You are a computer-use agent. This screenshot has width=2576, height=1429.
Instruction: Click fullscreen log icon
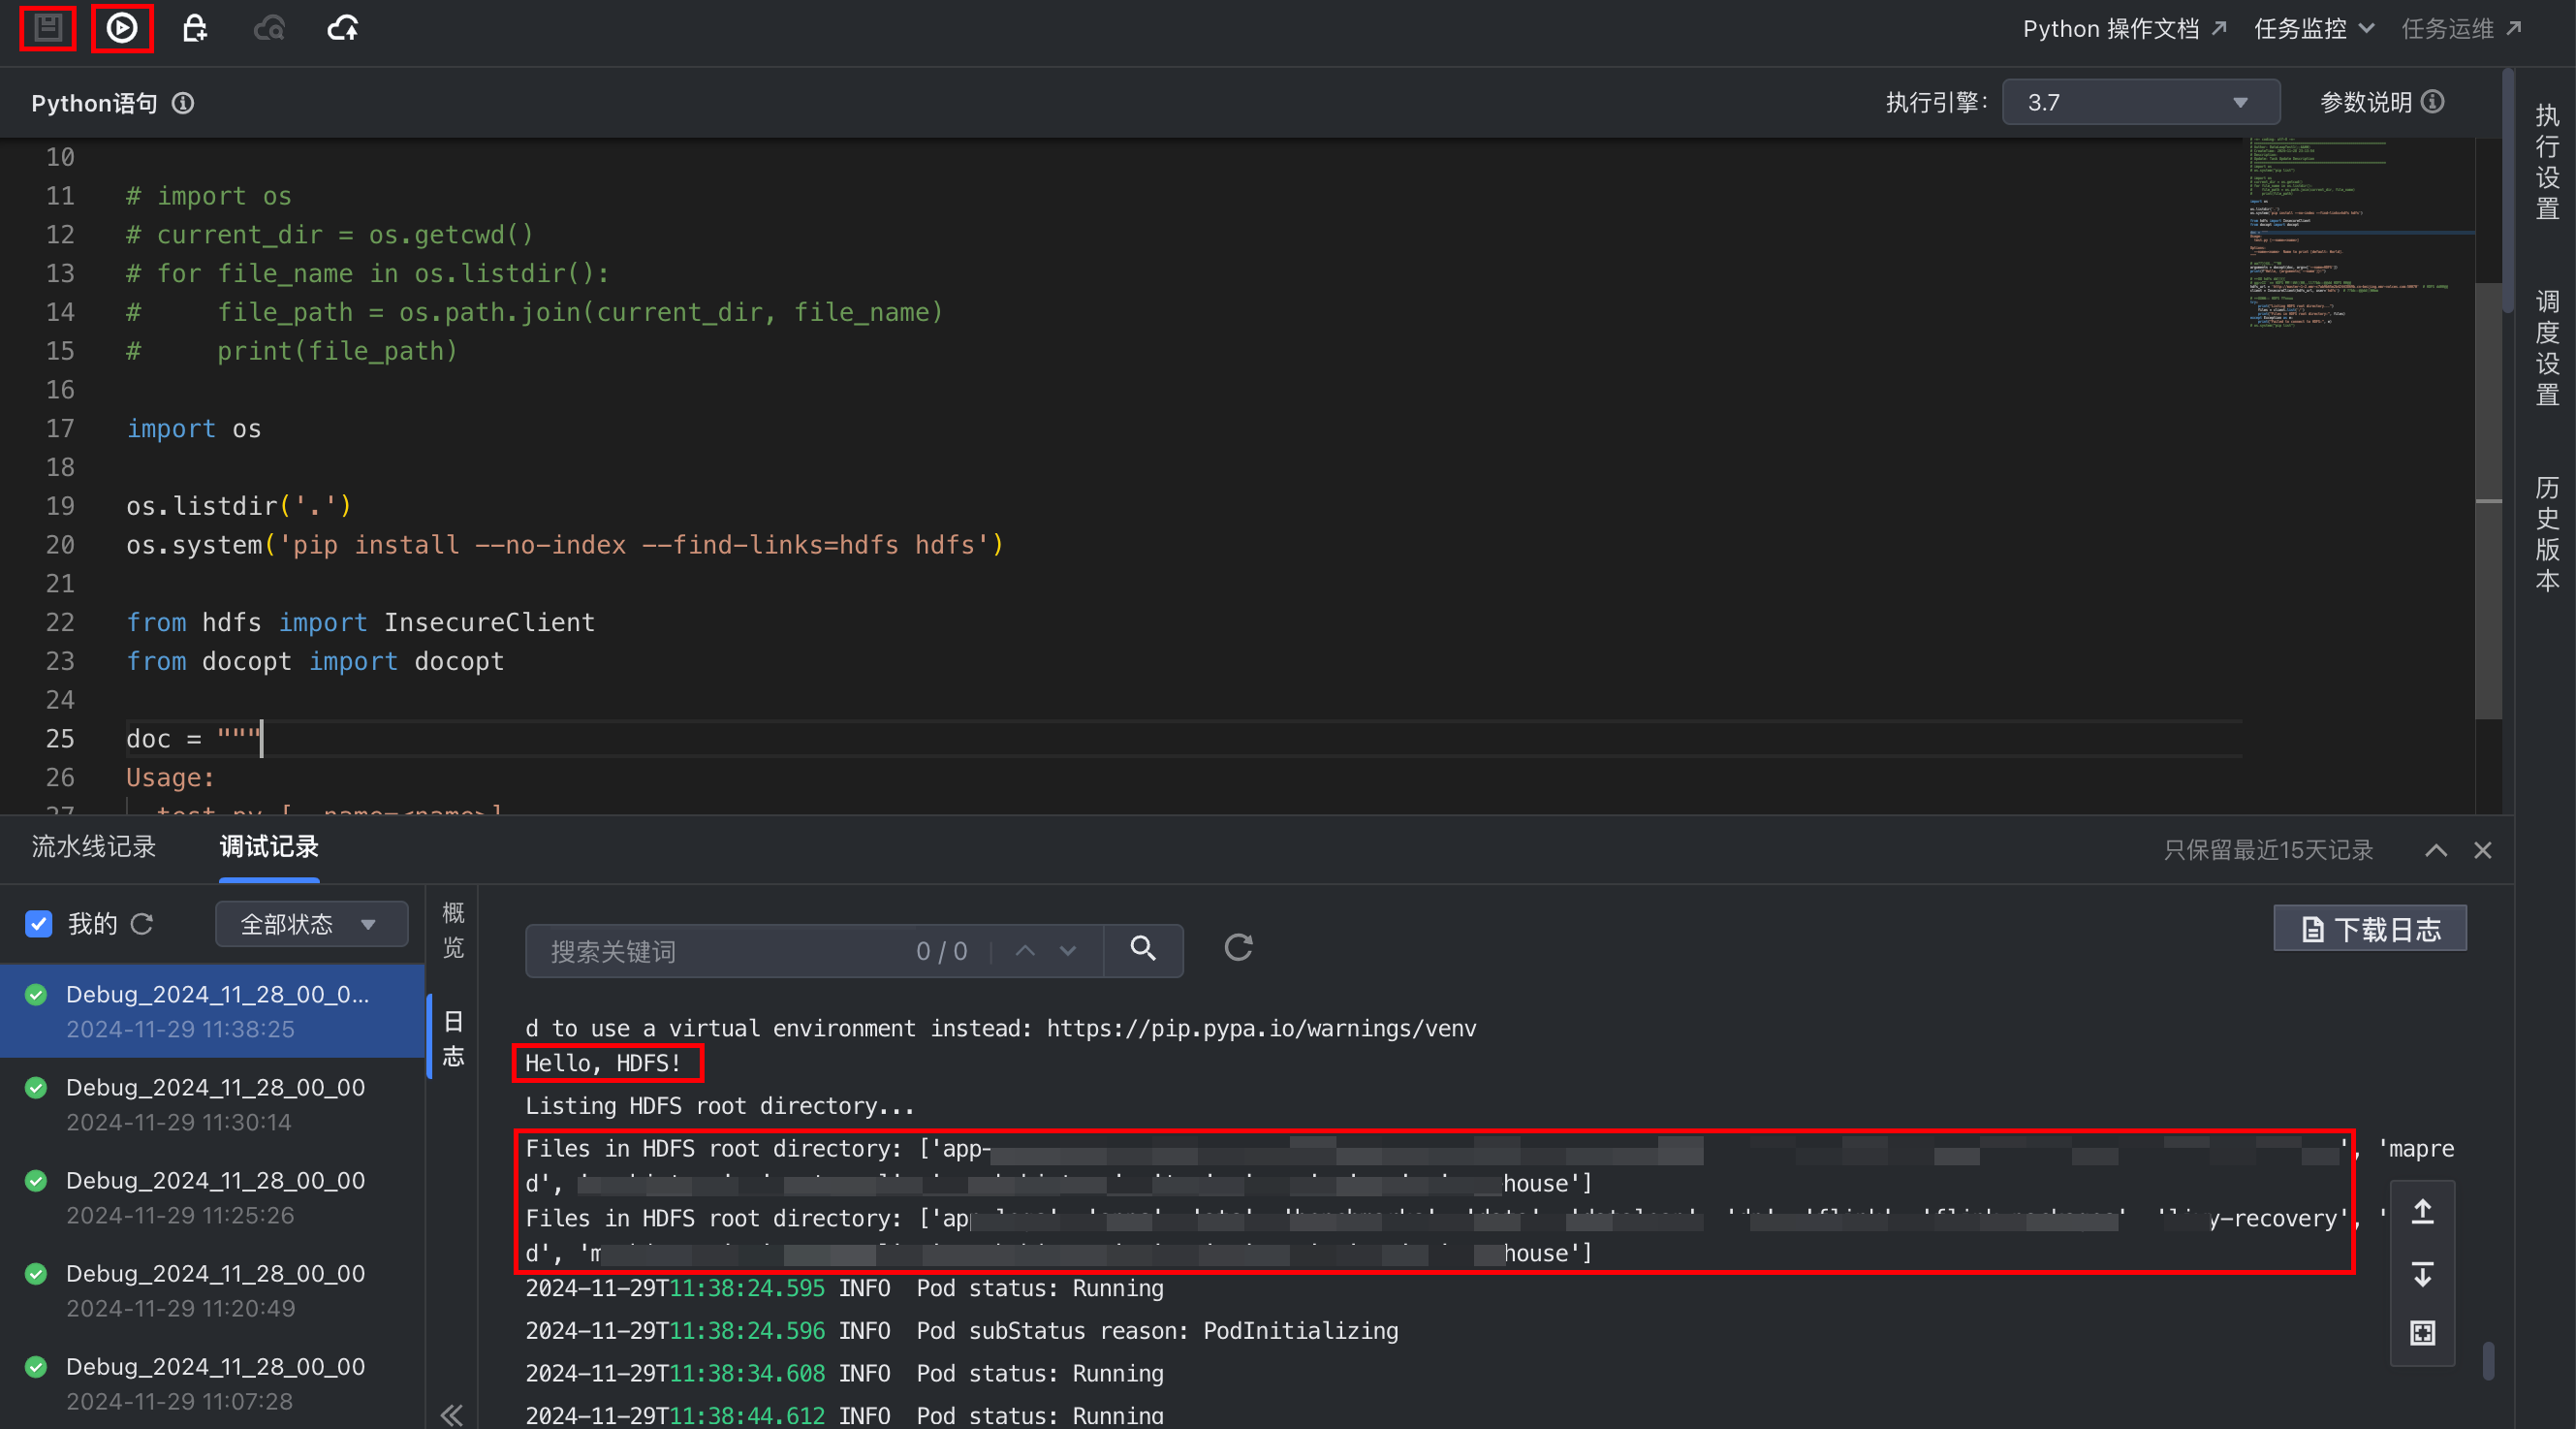(x=2422, y=1333)
